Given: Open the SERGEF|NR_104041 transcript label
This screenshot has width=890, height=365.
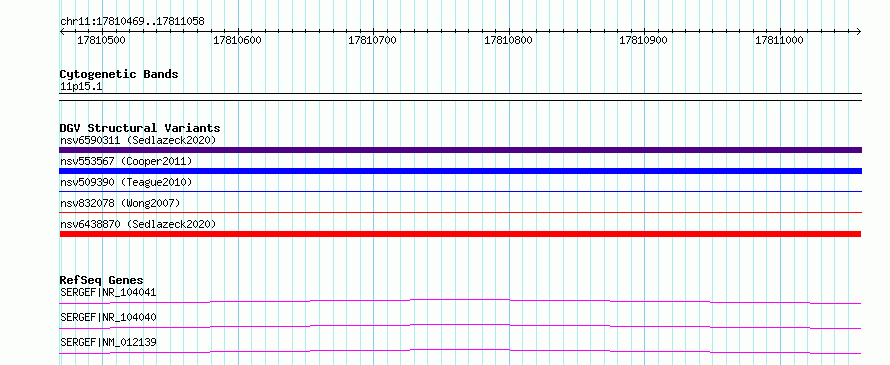Looking at the screenshot, I should pos(108,292).
